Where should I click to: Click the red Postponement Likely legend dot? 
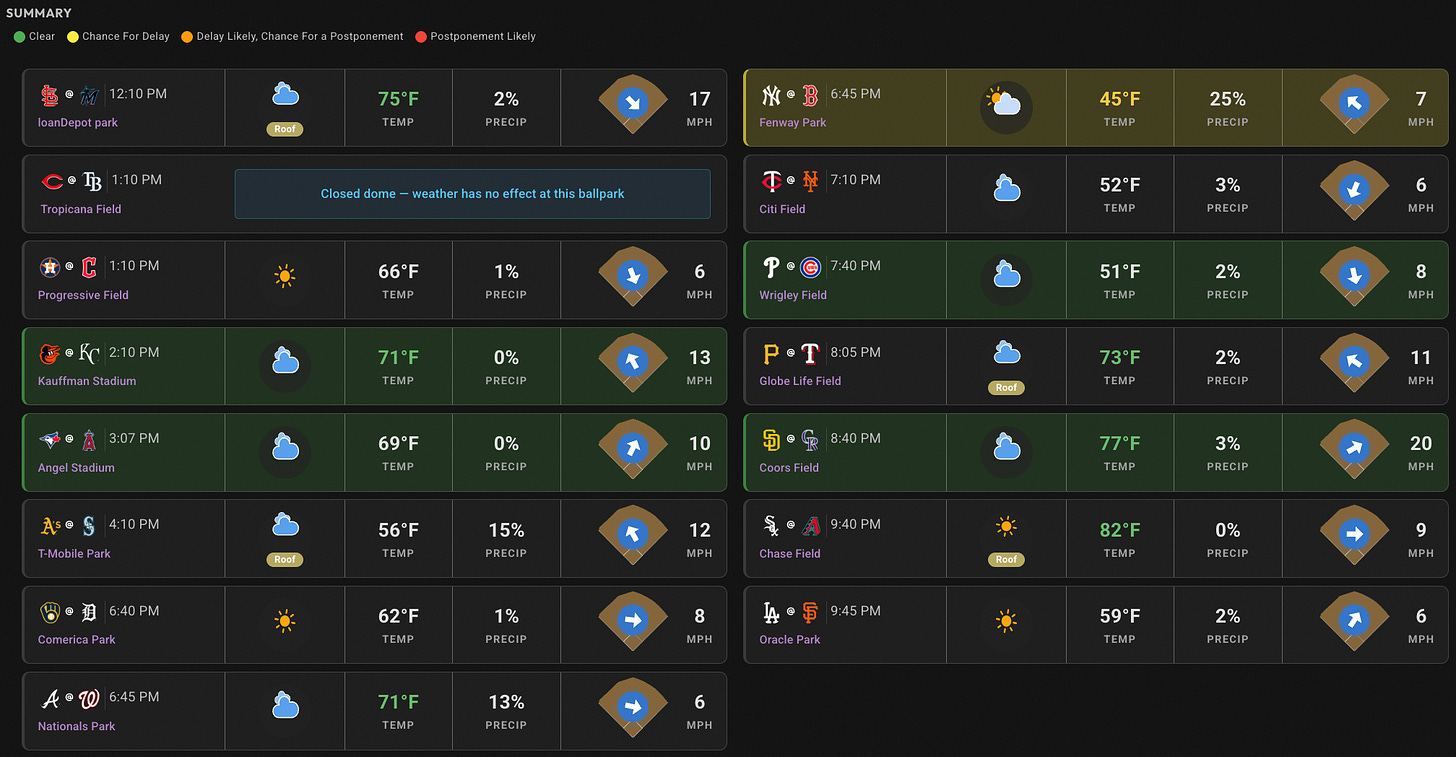pyautogui.click(x=421, y=36)
